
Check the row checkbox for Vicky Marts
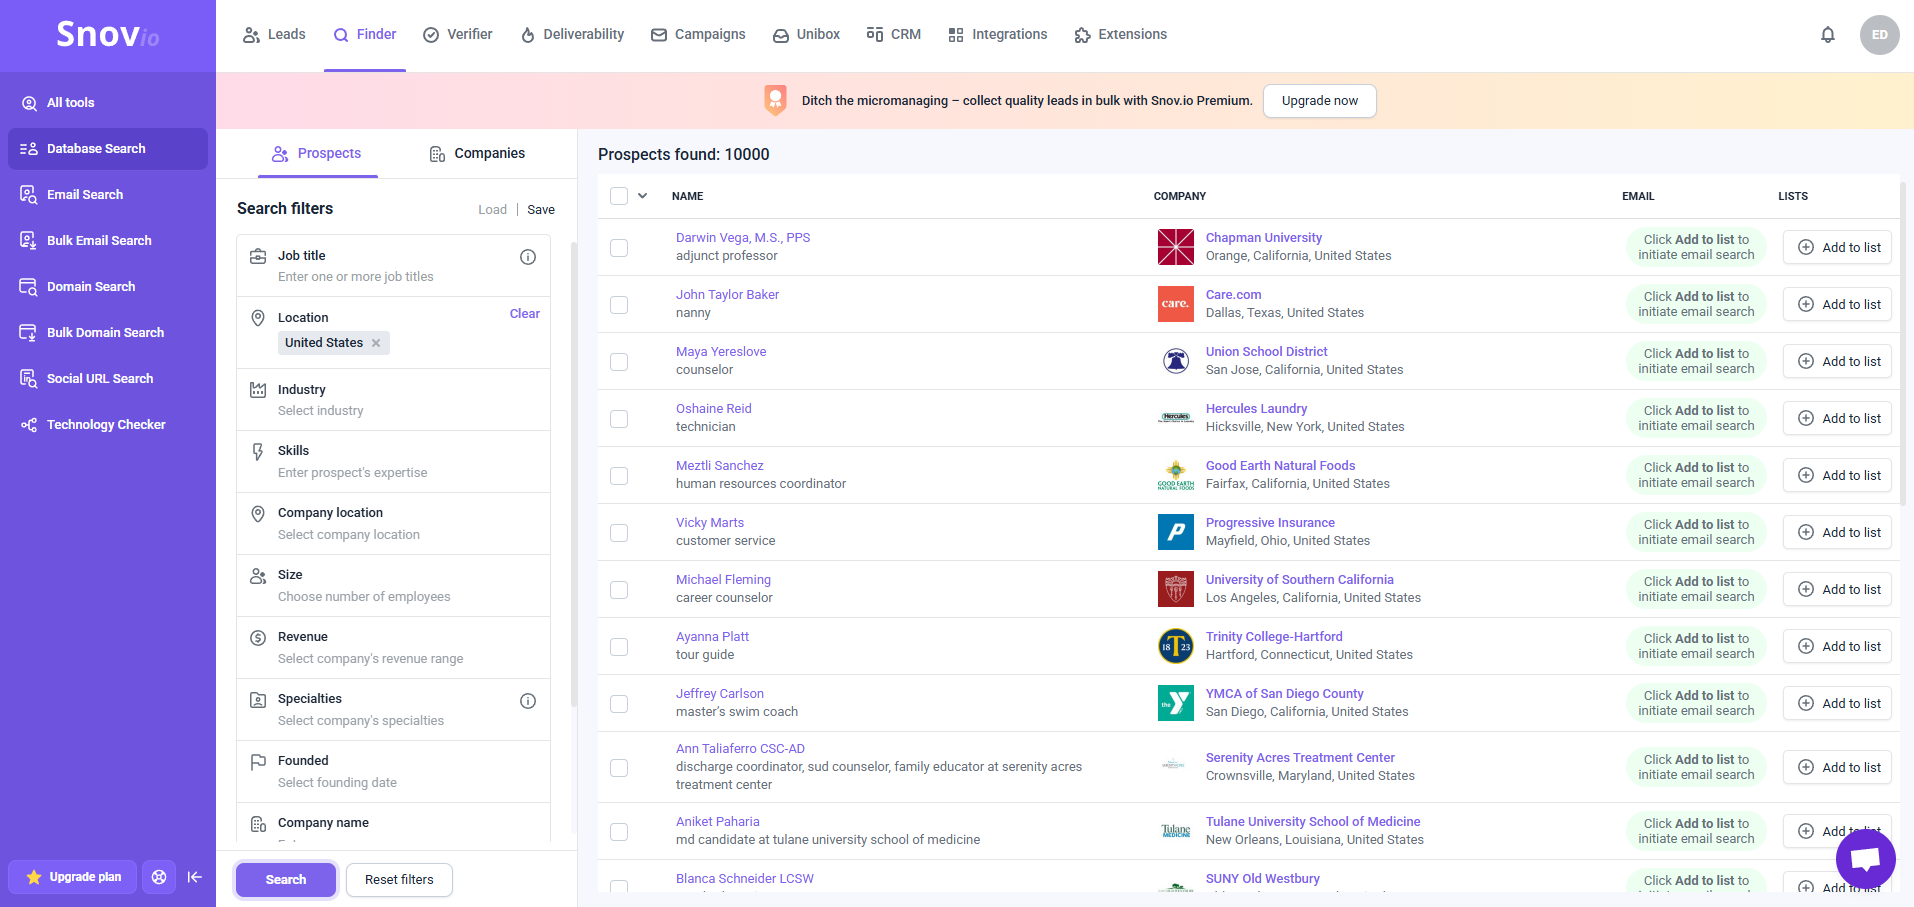[x=619, y=532]
